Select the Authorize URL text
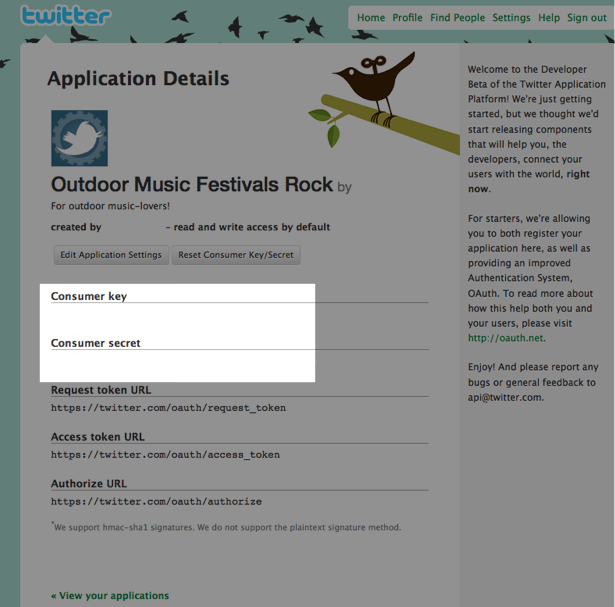Viewport: 615px width, 607px height. click(x=156, y=502)
